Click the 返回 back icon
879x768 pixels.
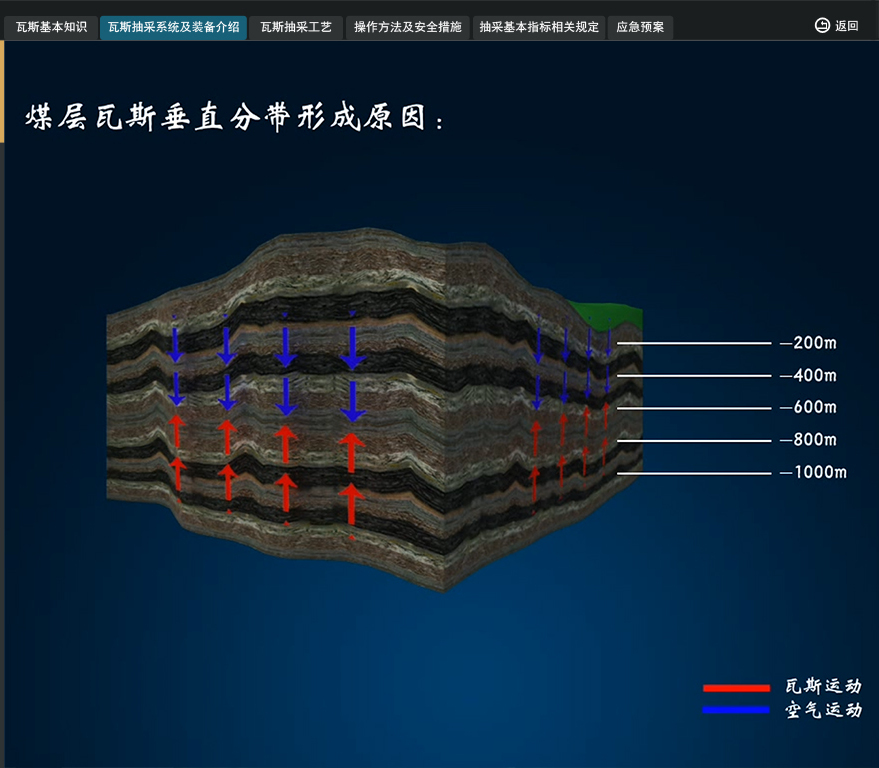tap(822, 26)
